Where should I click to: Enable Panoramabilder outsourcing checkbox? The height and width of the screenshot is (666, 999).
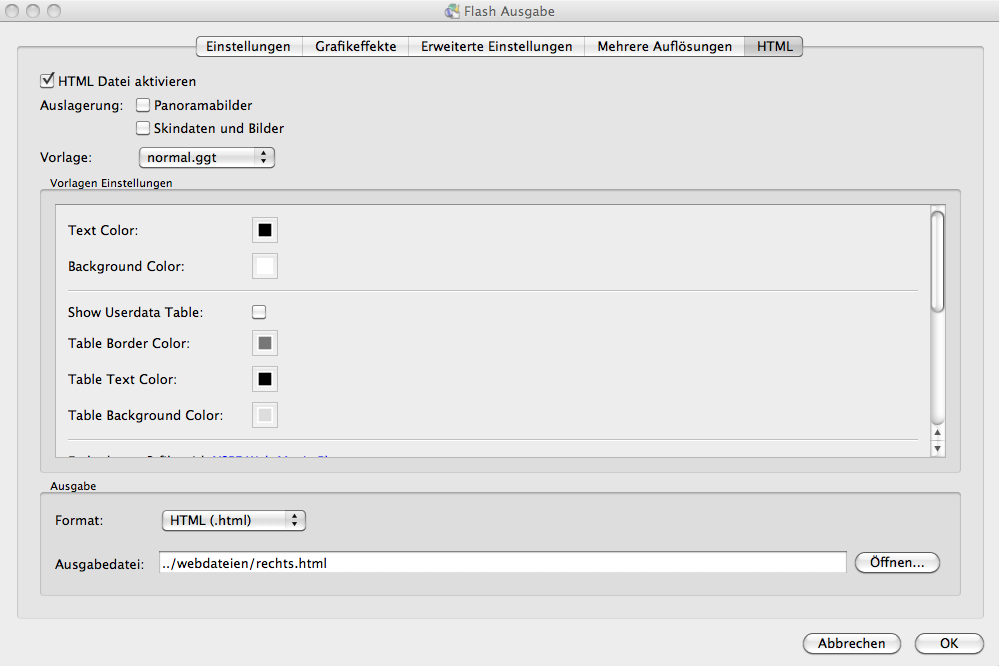point(143,105)
